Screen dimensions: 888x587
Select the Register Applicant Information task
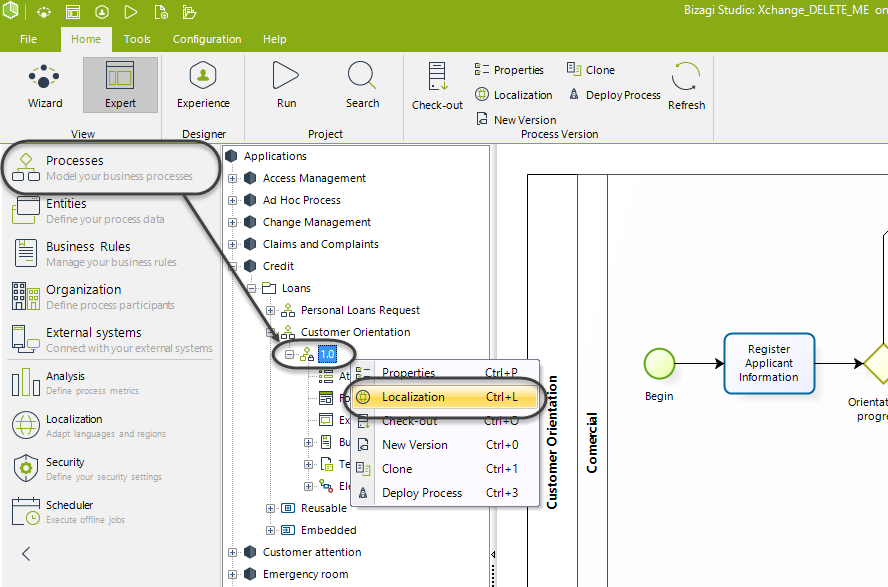point(769,363)
